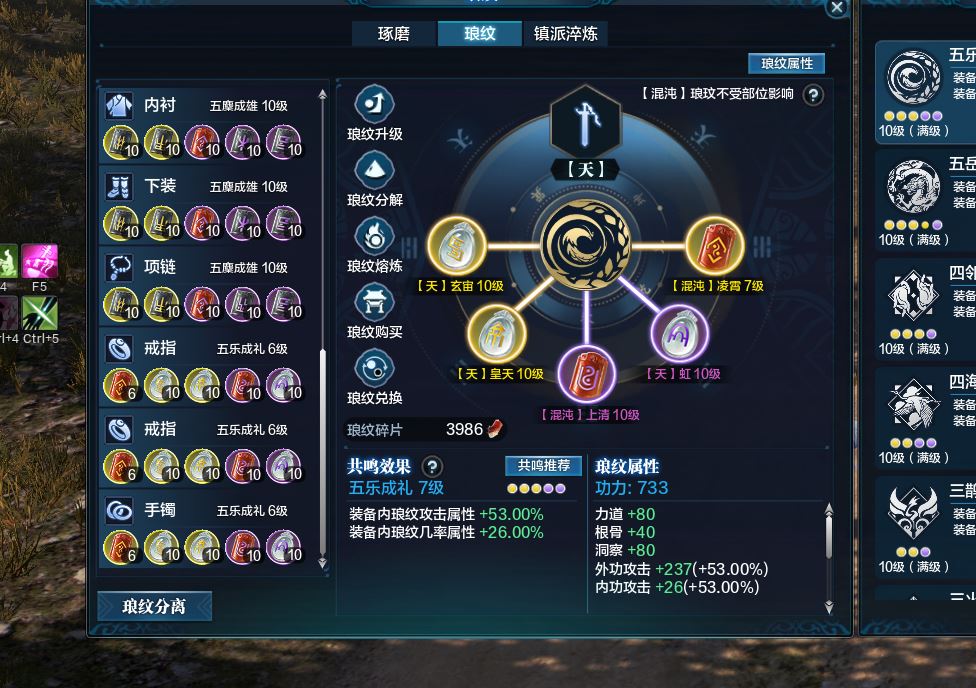
Task: Select the 【混沌】凌霄 7级 red rune
Action: (x=715, y=246)
